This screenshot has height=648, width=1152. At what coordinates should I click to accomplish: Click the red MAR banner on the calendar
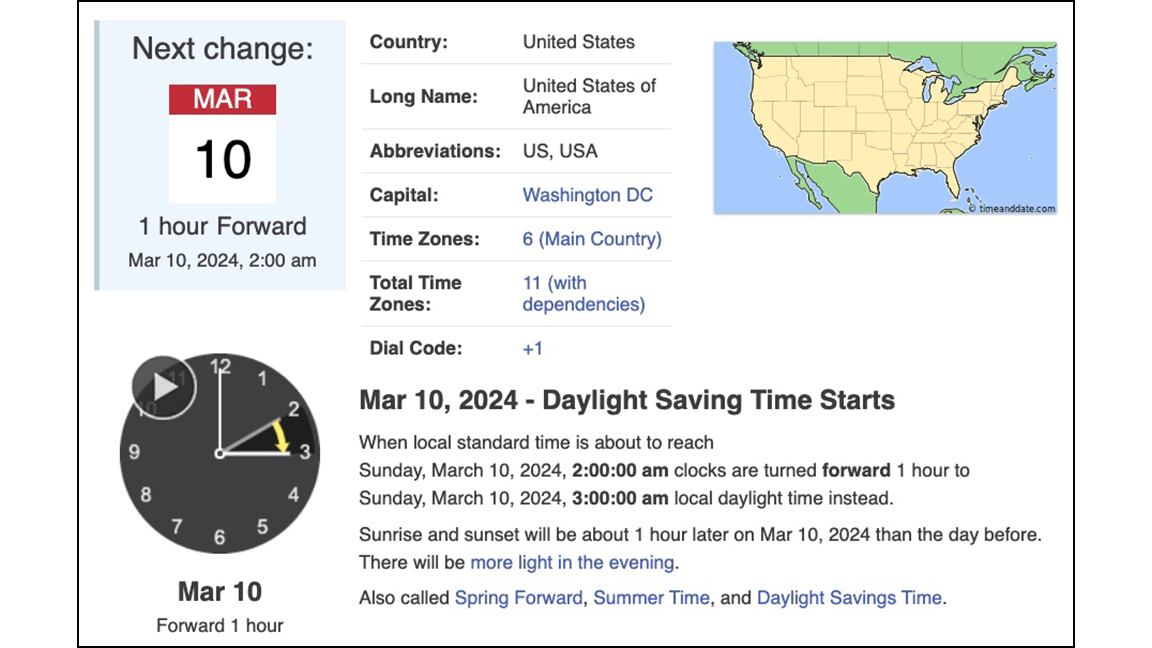tap(221, 99)
